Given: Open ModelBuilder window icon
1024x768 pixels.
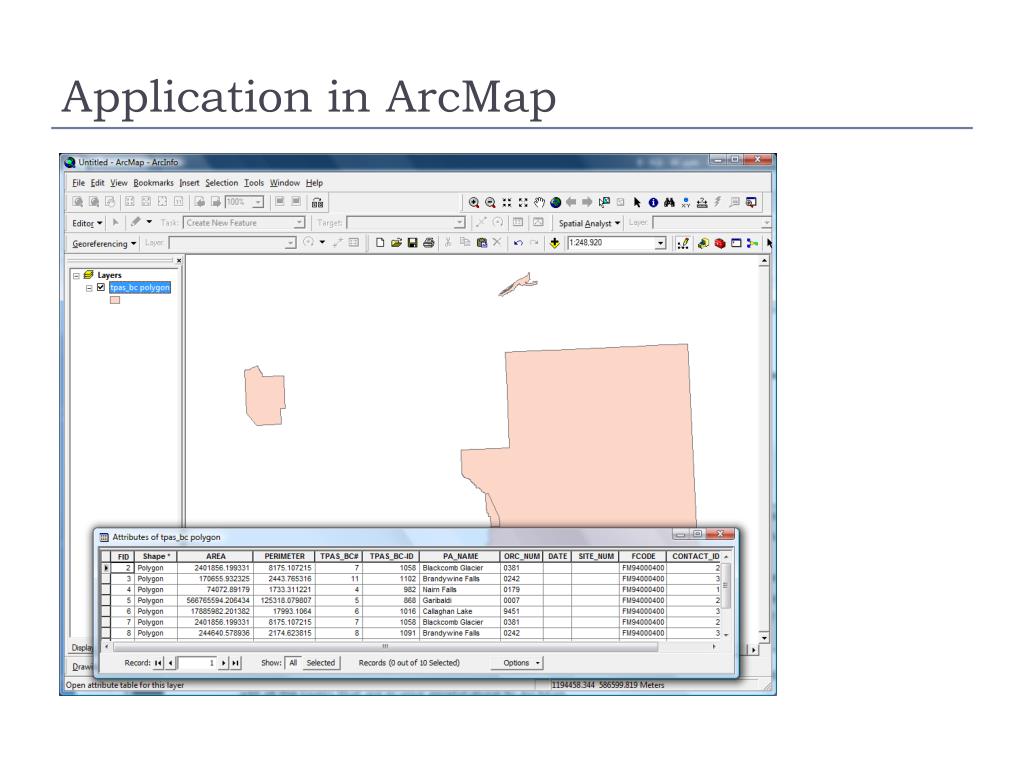Looking at the screenshot, I should point(752,243).
